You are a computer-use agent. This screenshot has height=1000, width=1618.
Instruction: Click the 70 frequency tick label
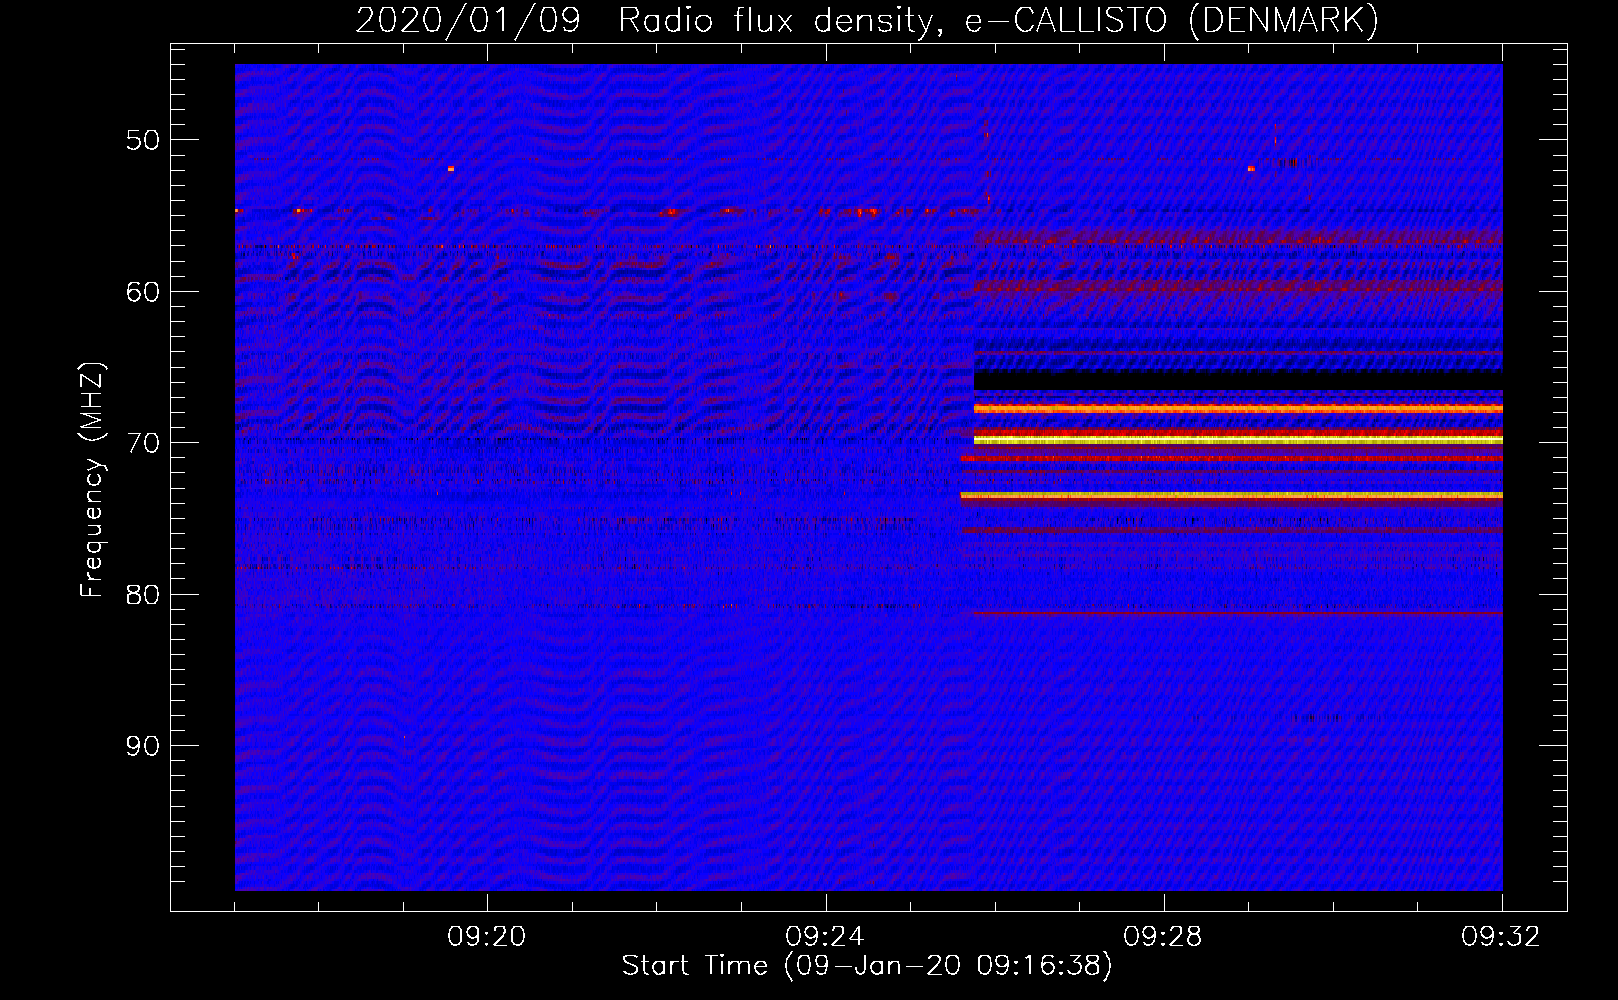point(143,443)
